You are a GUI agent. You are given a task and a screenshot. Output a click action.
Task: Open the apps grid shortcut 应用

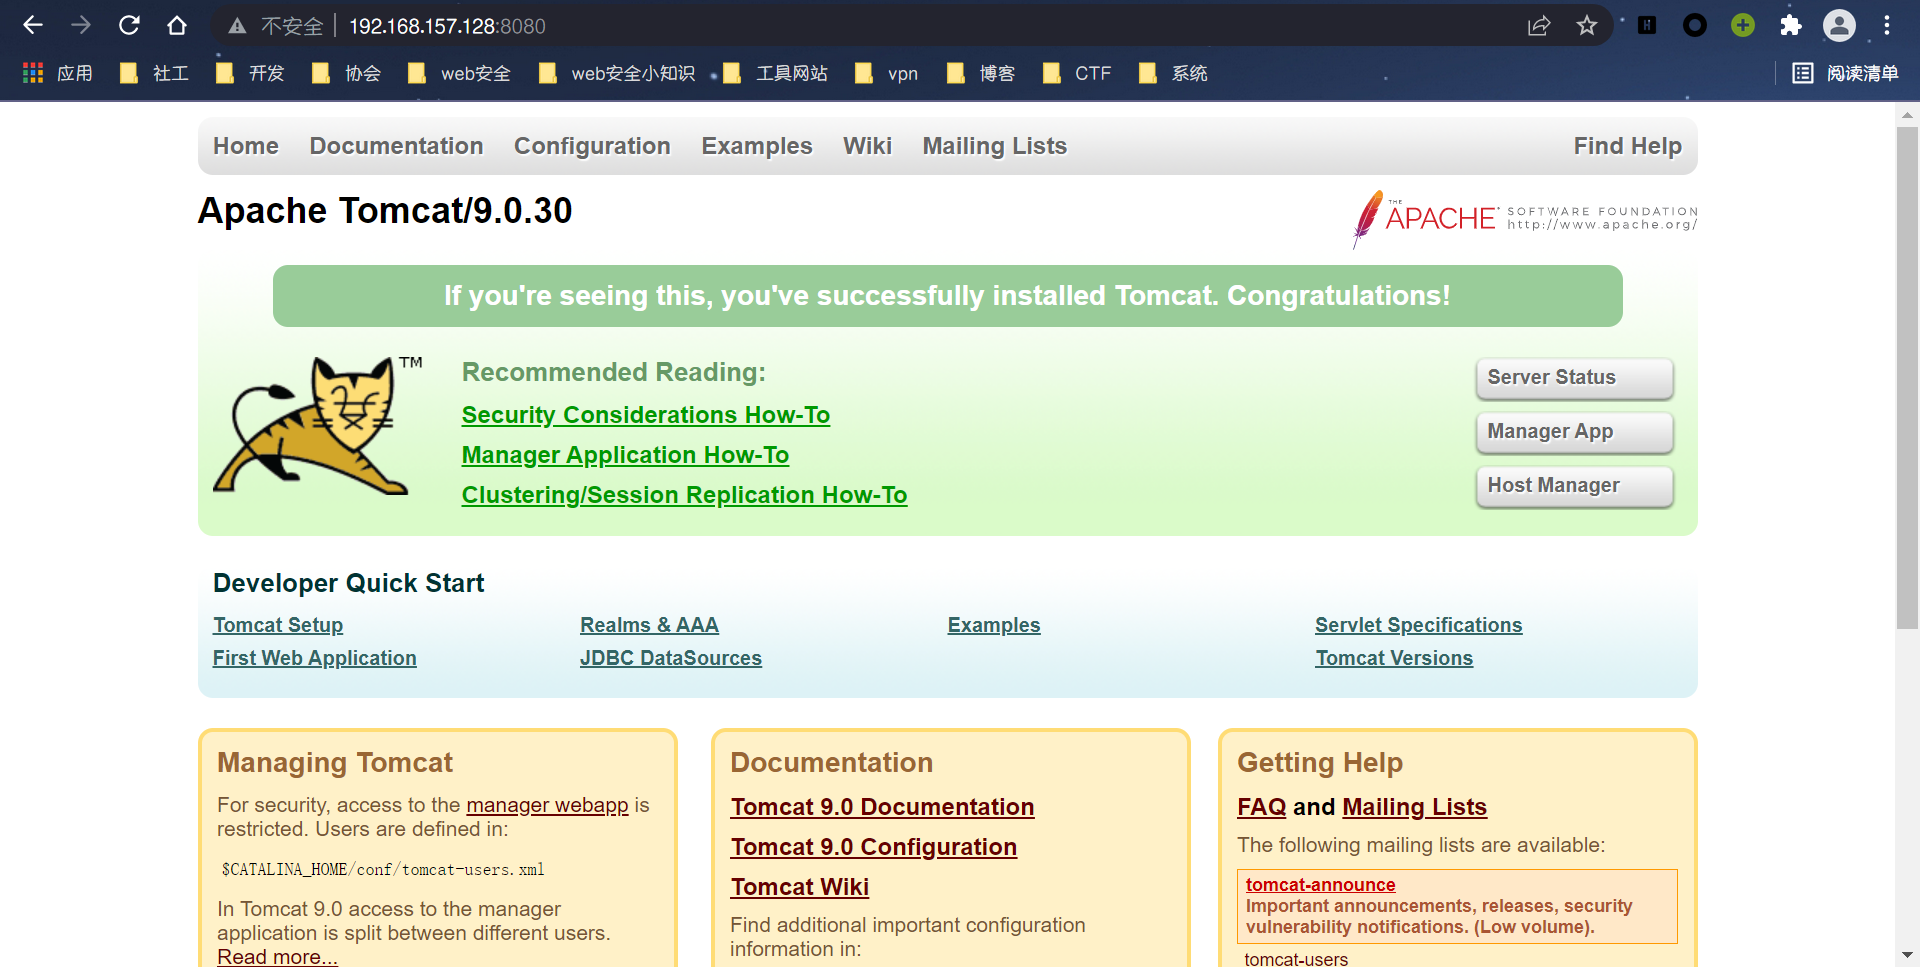coord(58,73)
